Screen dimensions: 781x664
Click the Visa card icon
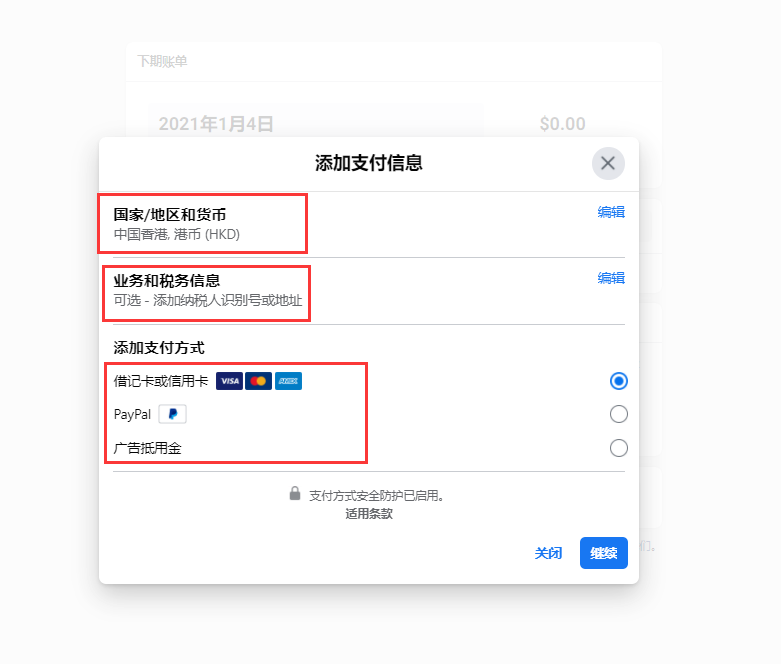(x=229, y=381)
